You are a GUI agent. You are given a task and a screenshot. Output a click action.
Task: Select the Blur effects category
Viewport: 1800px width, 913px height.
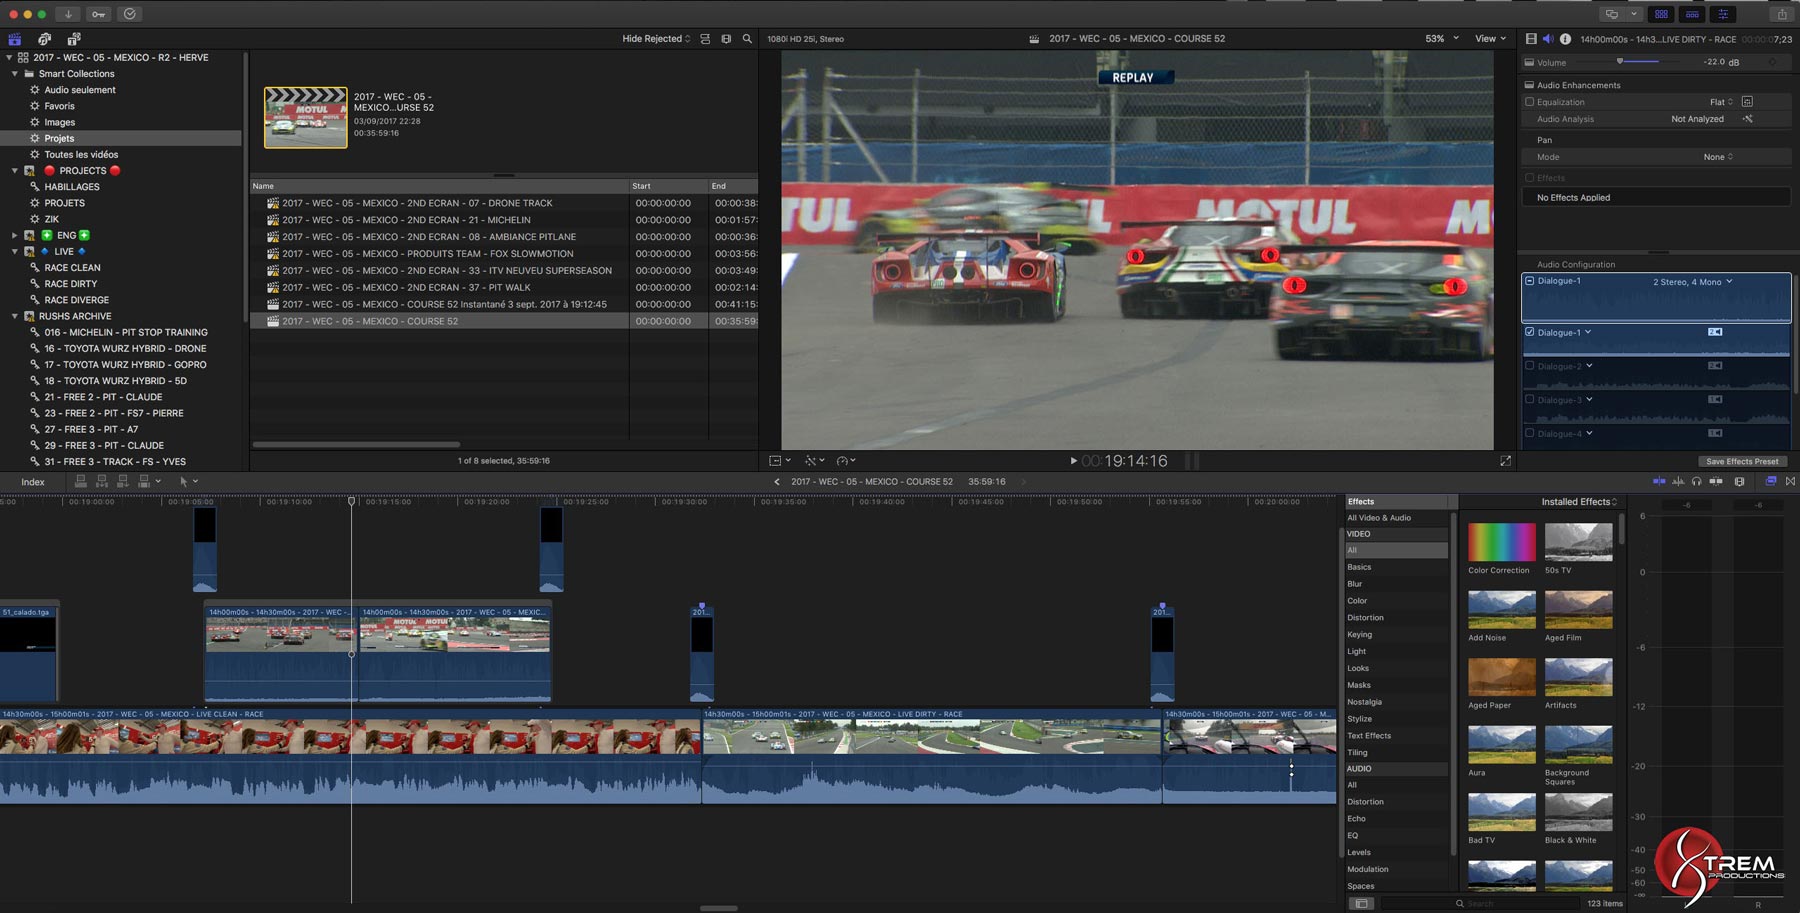(x=1355, y=584)
